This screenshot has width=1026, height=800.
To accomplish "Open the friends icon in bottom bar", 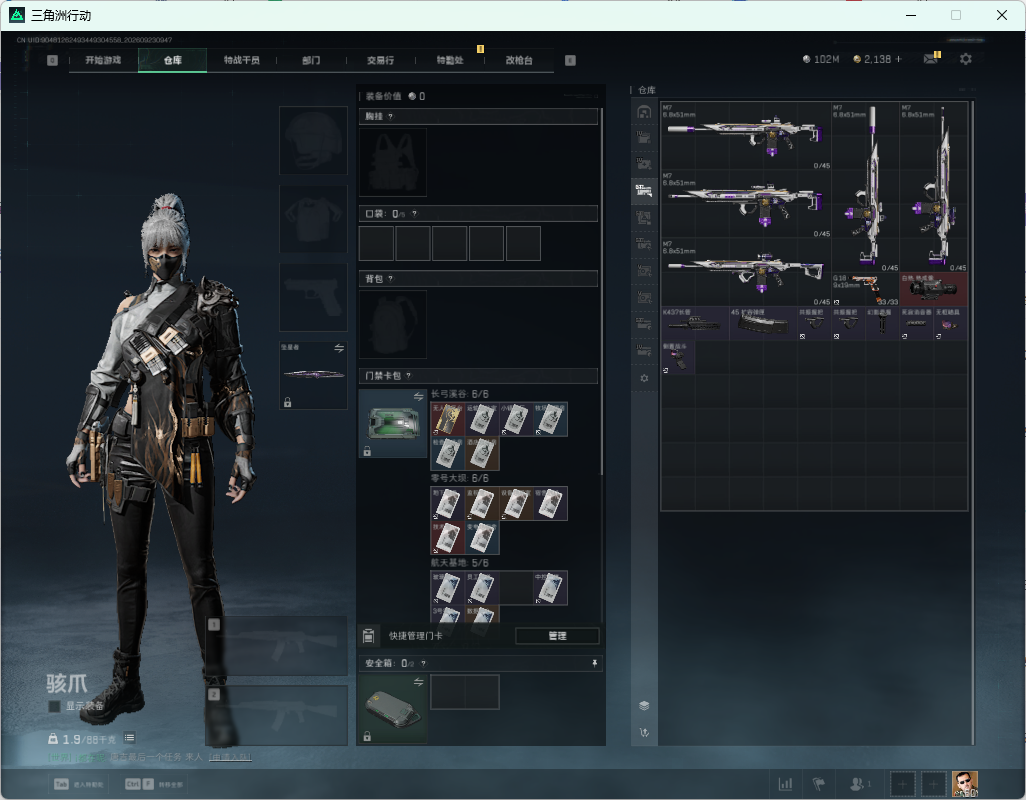I will [x=859, y=784].
